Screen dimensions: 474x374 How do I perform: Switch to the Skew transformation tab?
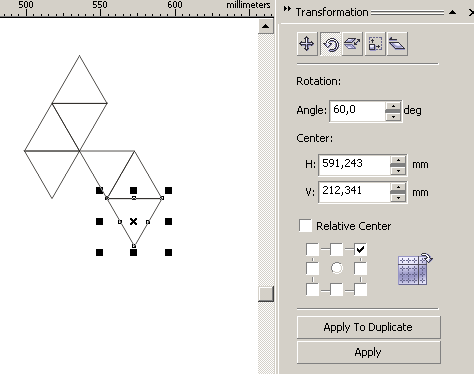[397, 44]
